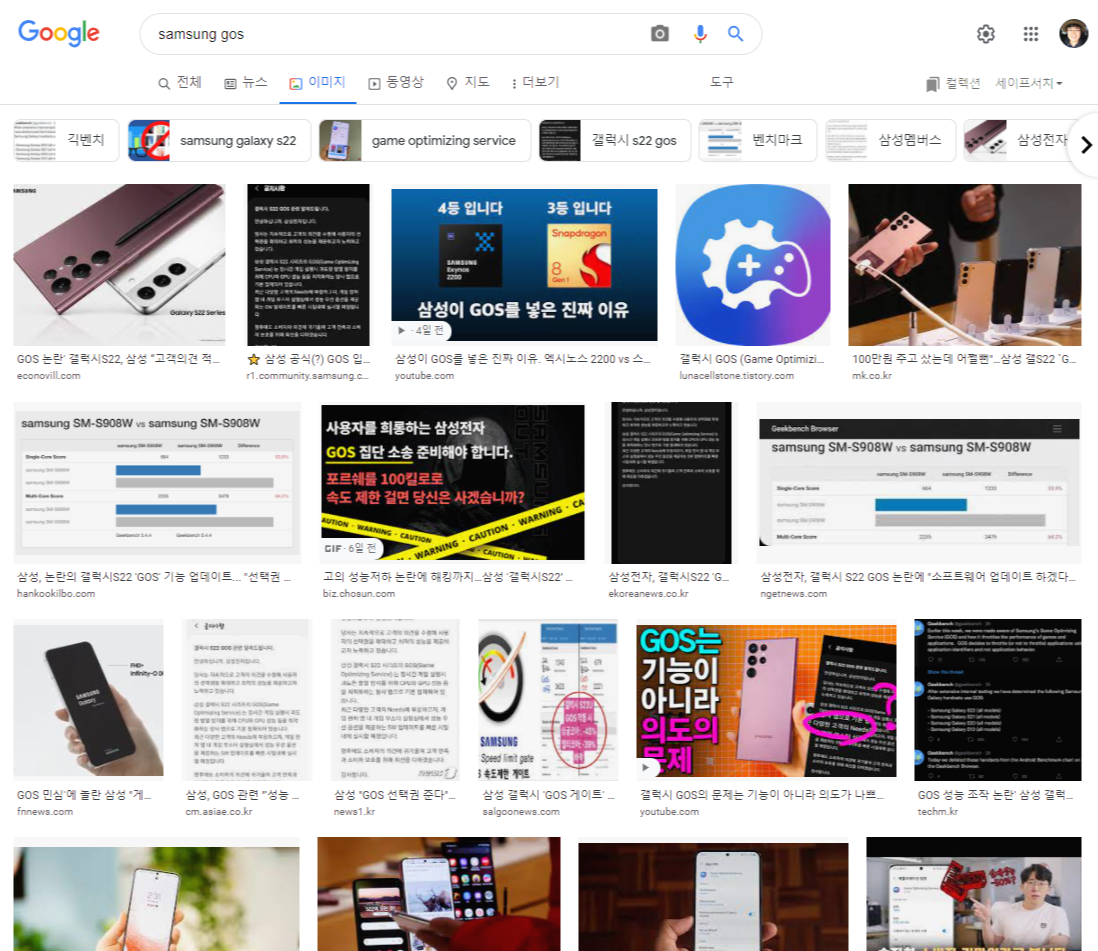Open the settings gear icon
The height and width of the screenshot is (951, 1098).
tap(985, 34)
